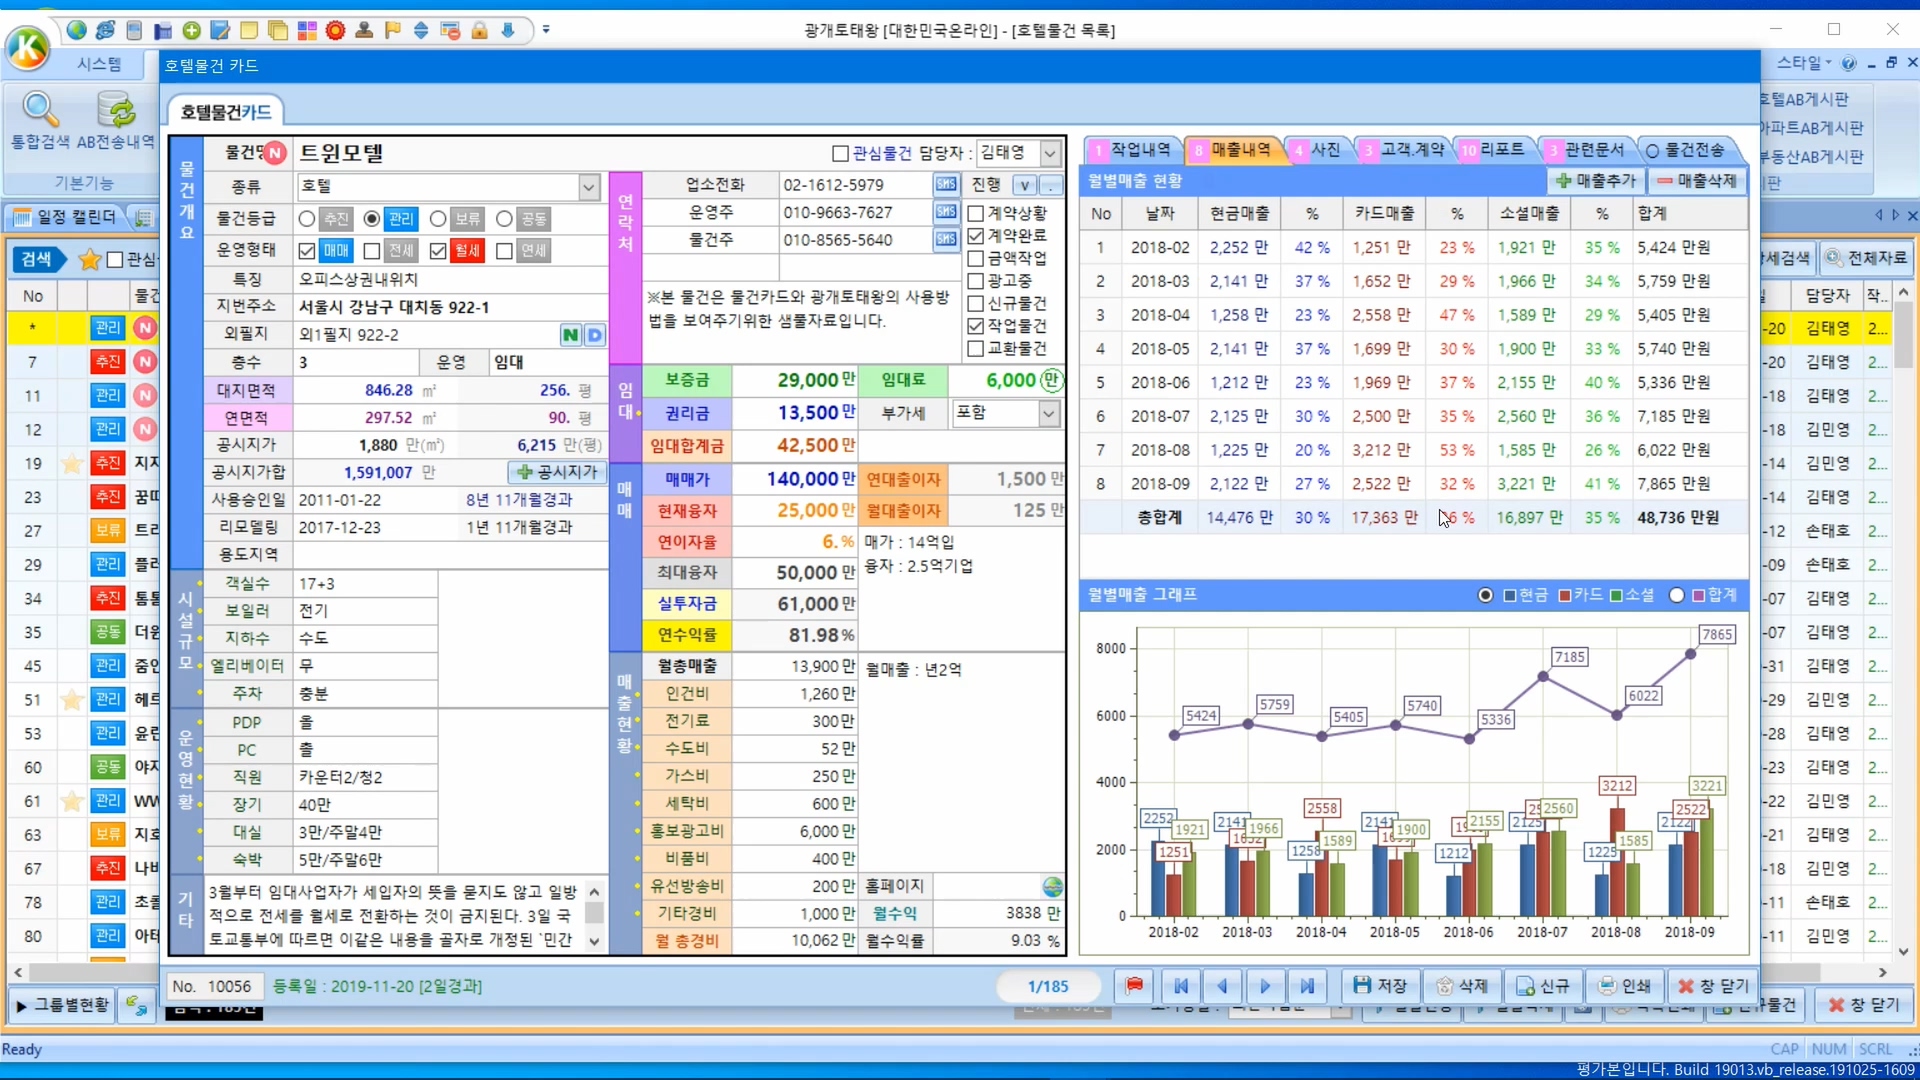Open the 부가세 포함 dropdown
The height and width of the screenshot is (1080, 1920).
(x=1048, y=413)
